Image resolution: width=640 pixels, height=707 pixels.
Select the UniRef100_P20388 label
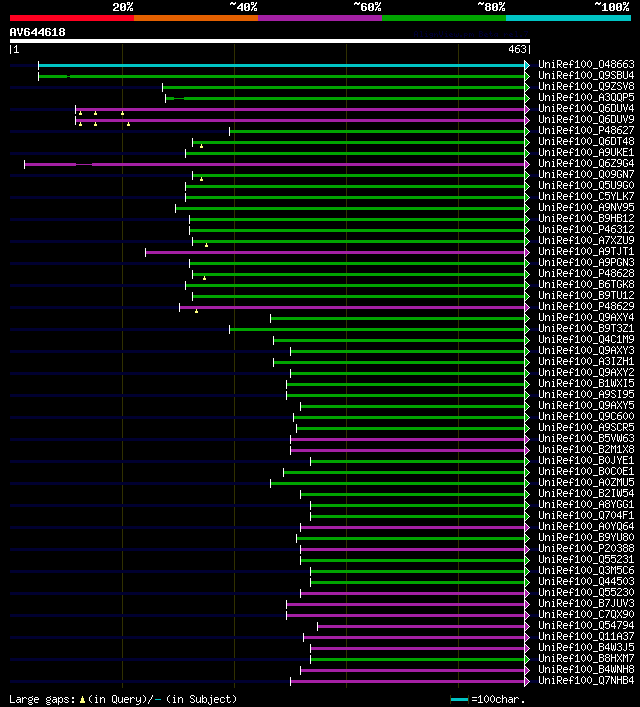[x=586, y=549]
